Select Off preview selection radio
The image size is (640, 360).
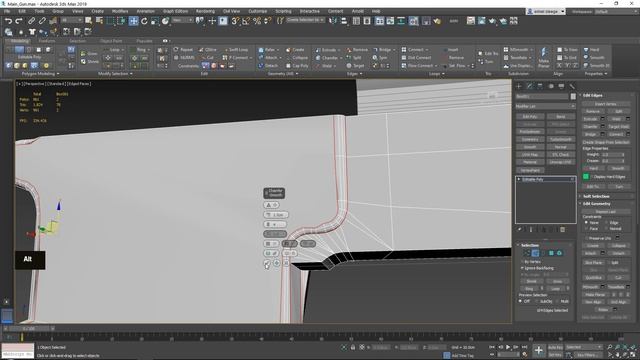[x=520, y=301]
